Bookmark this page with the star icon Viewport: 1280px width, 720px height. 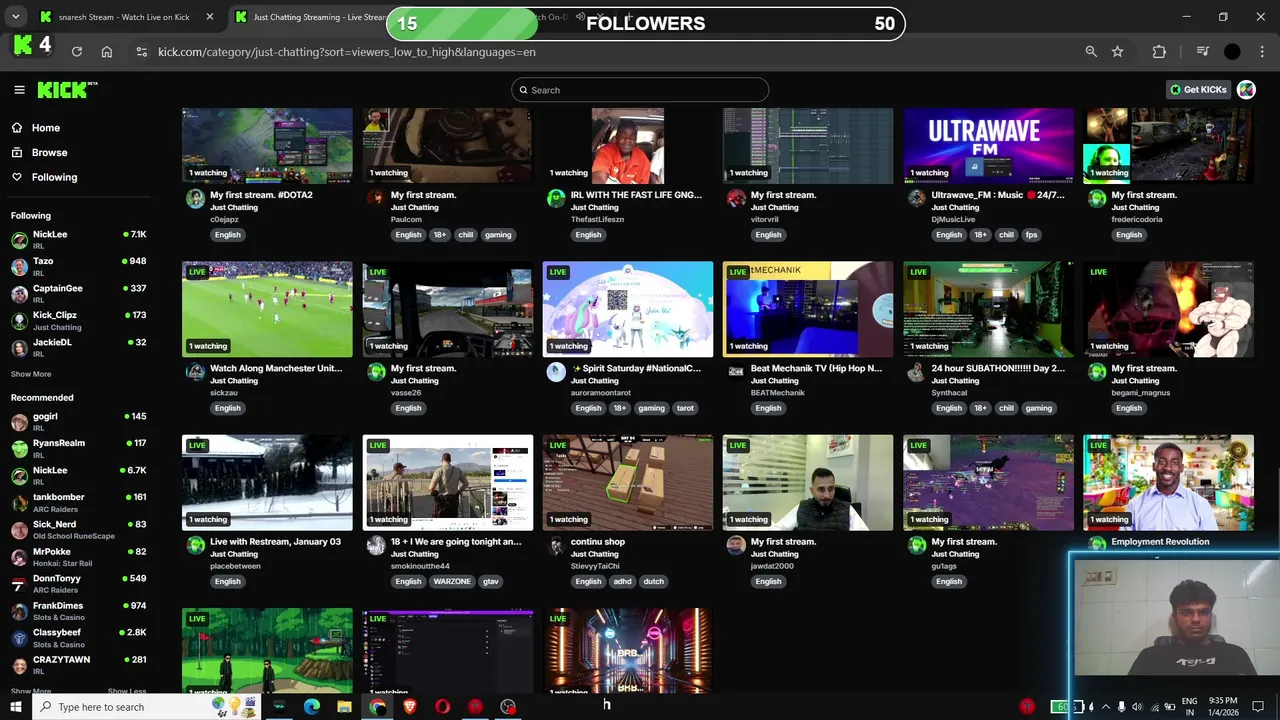[x=1118, y=52]
